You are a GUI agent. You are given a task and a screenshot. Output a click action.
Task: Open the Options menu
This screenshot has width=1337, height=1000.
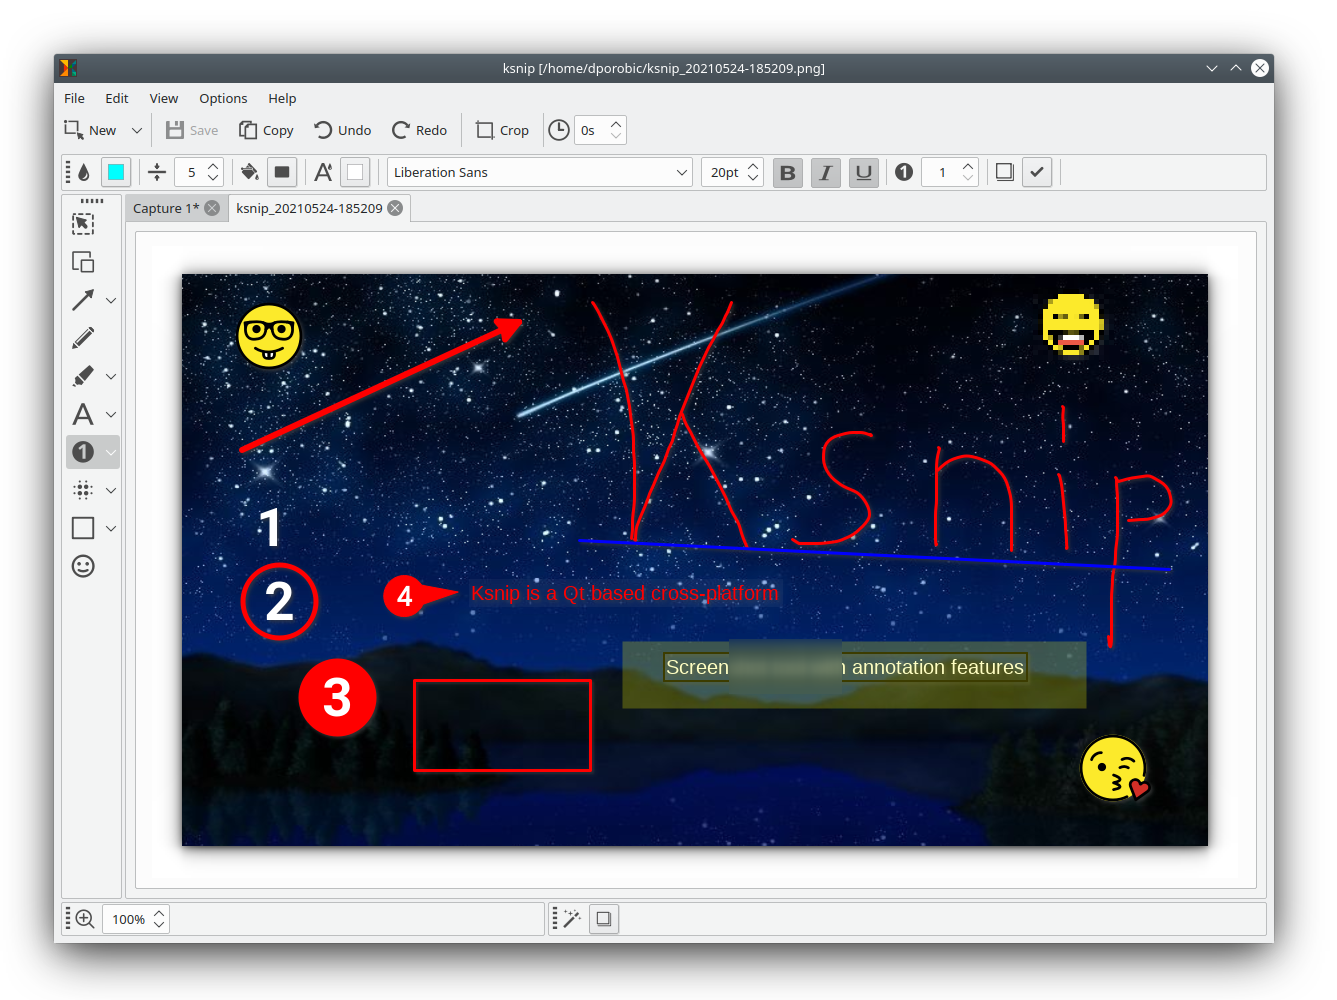point(222,98)
